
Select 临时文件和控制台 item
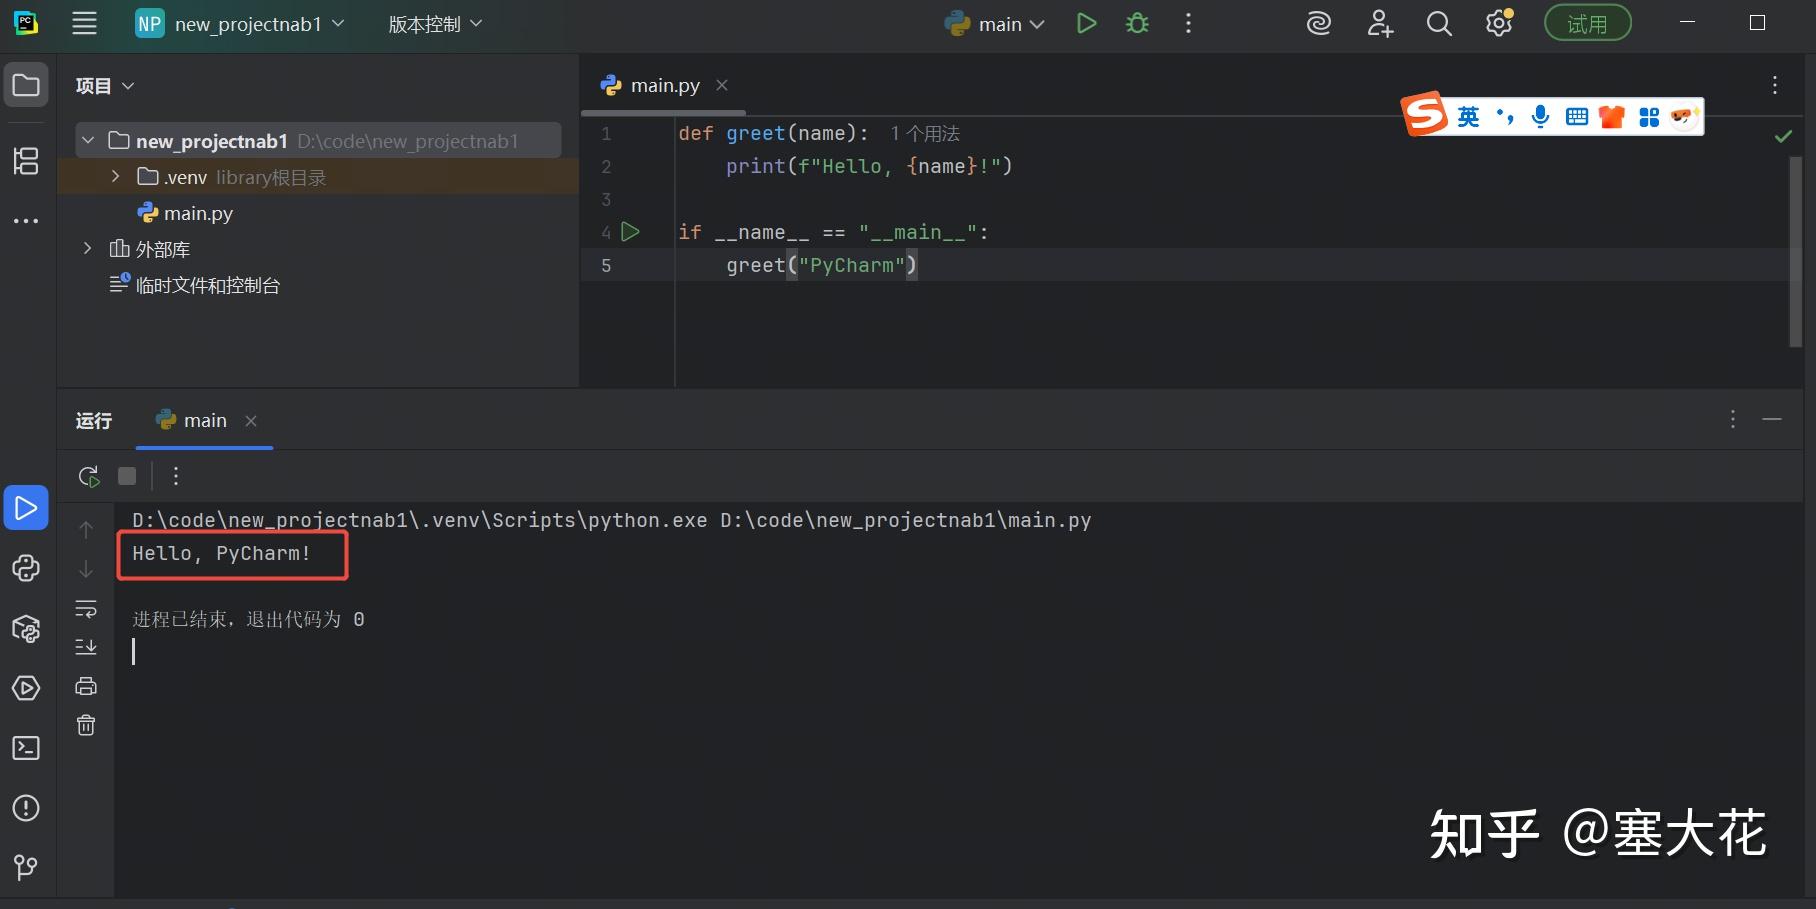click(195, 285)
